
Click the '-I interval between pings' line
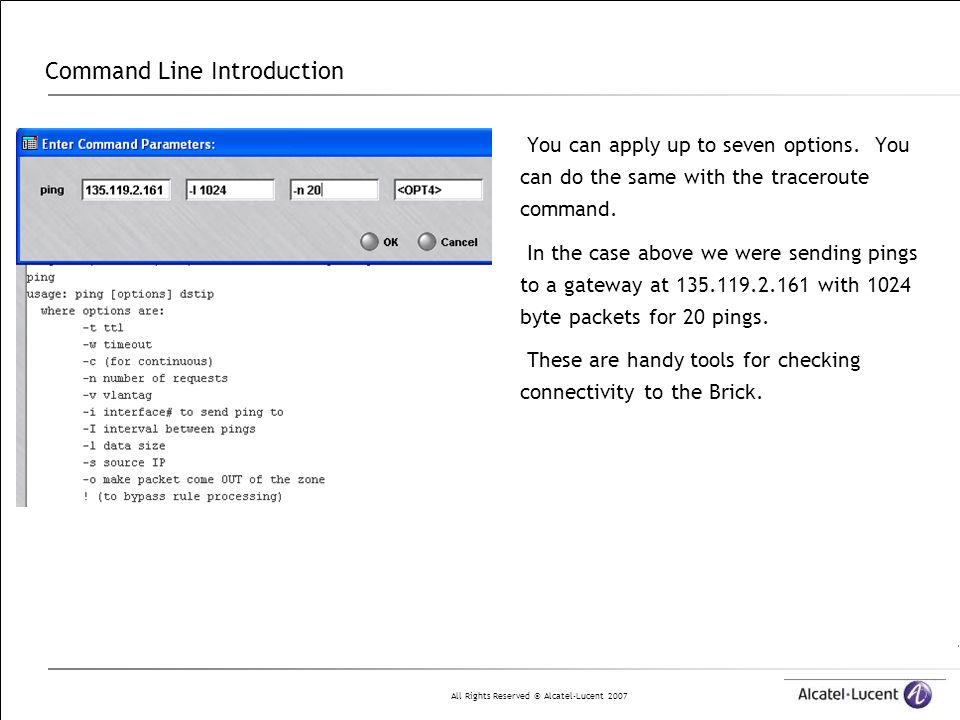tap(169, 429)
